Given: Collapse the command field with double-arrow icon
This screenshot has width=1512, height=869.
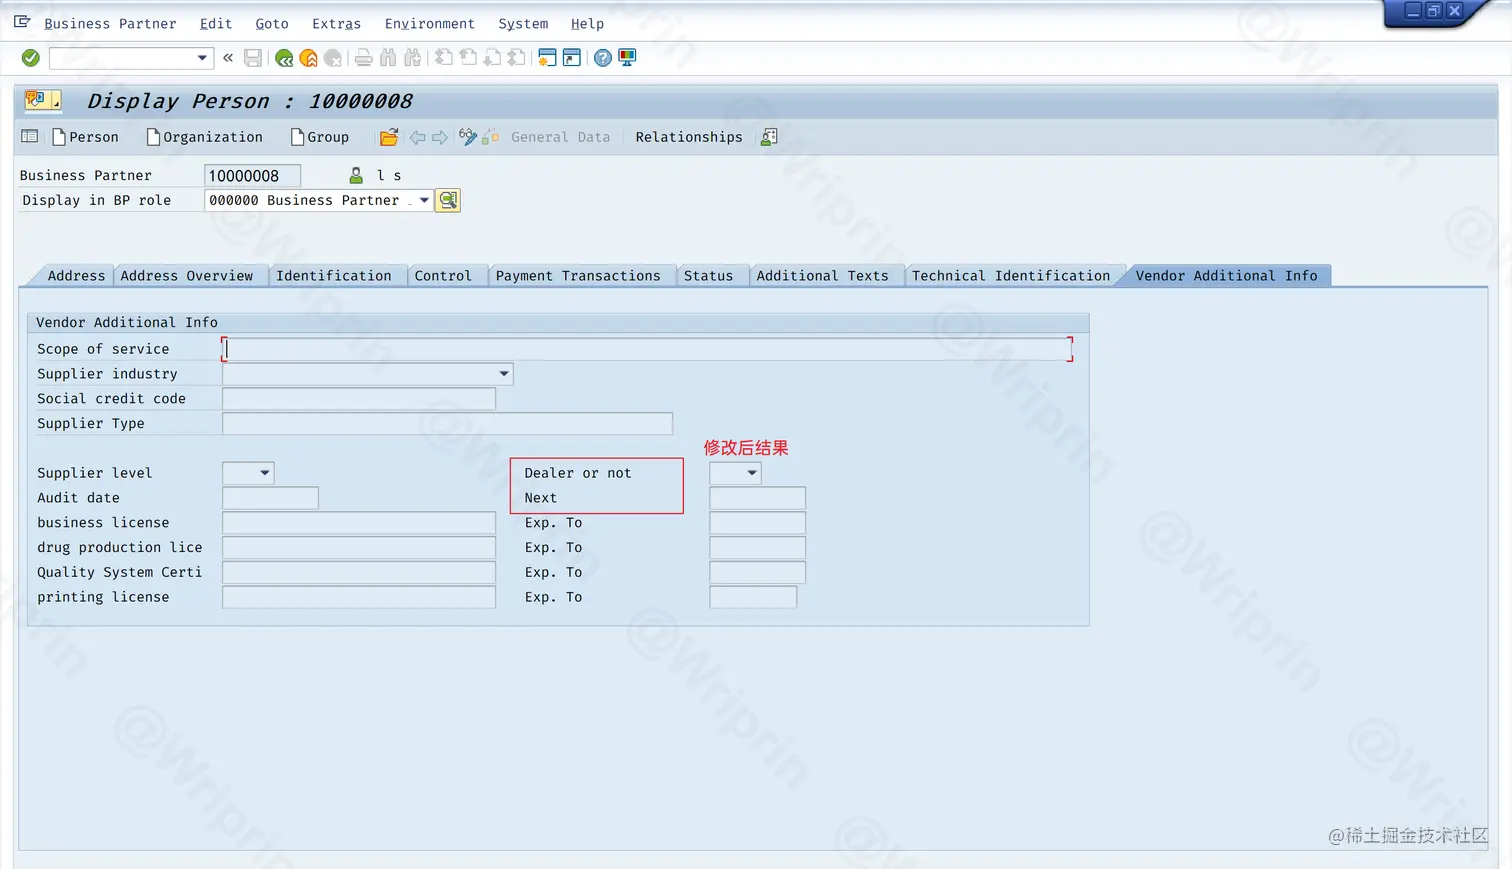Looking at the screenshot, I should [228, 58].
